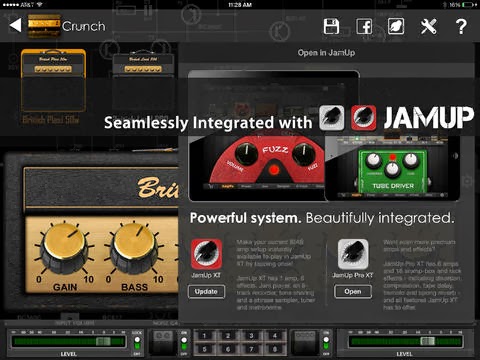Screen dimensions: 480x360
Task: Click the input LEVEL slider handle
Action: (x=103, y=341)
